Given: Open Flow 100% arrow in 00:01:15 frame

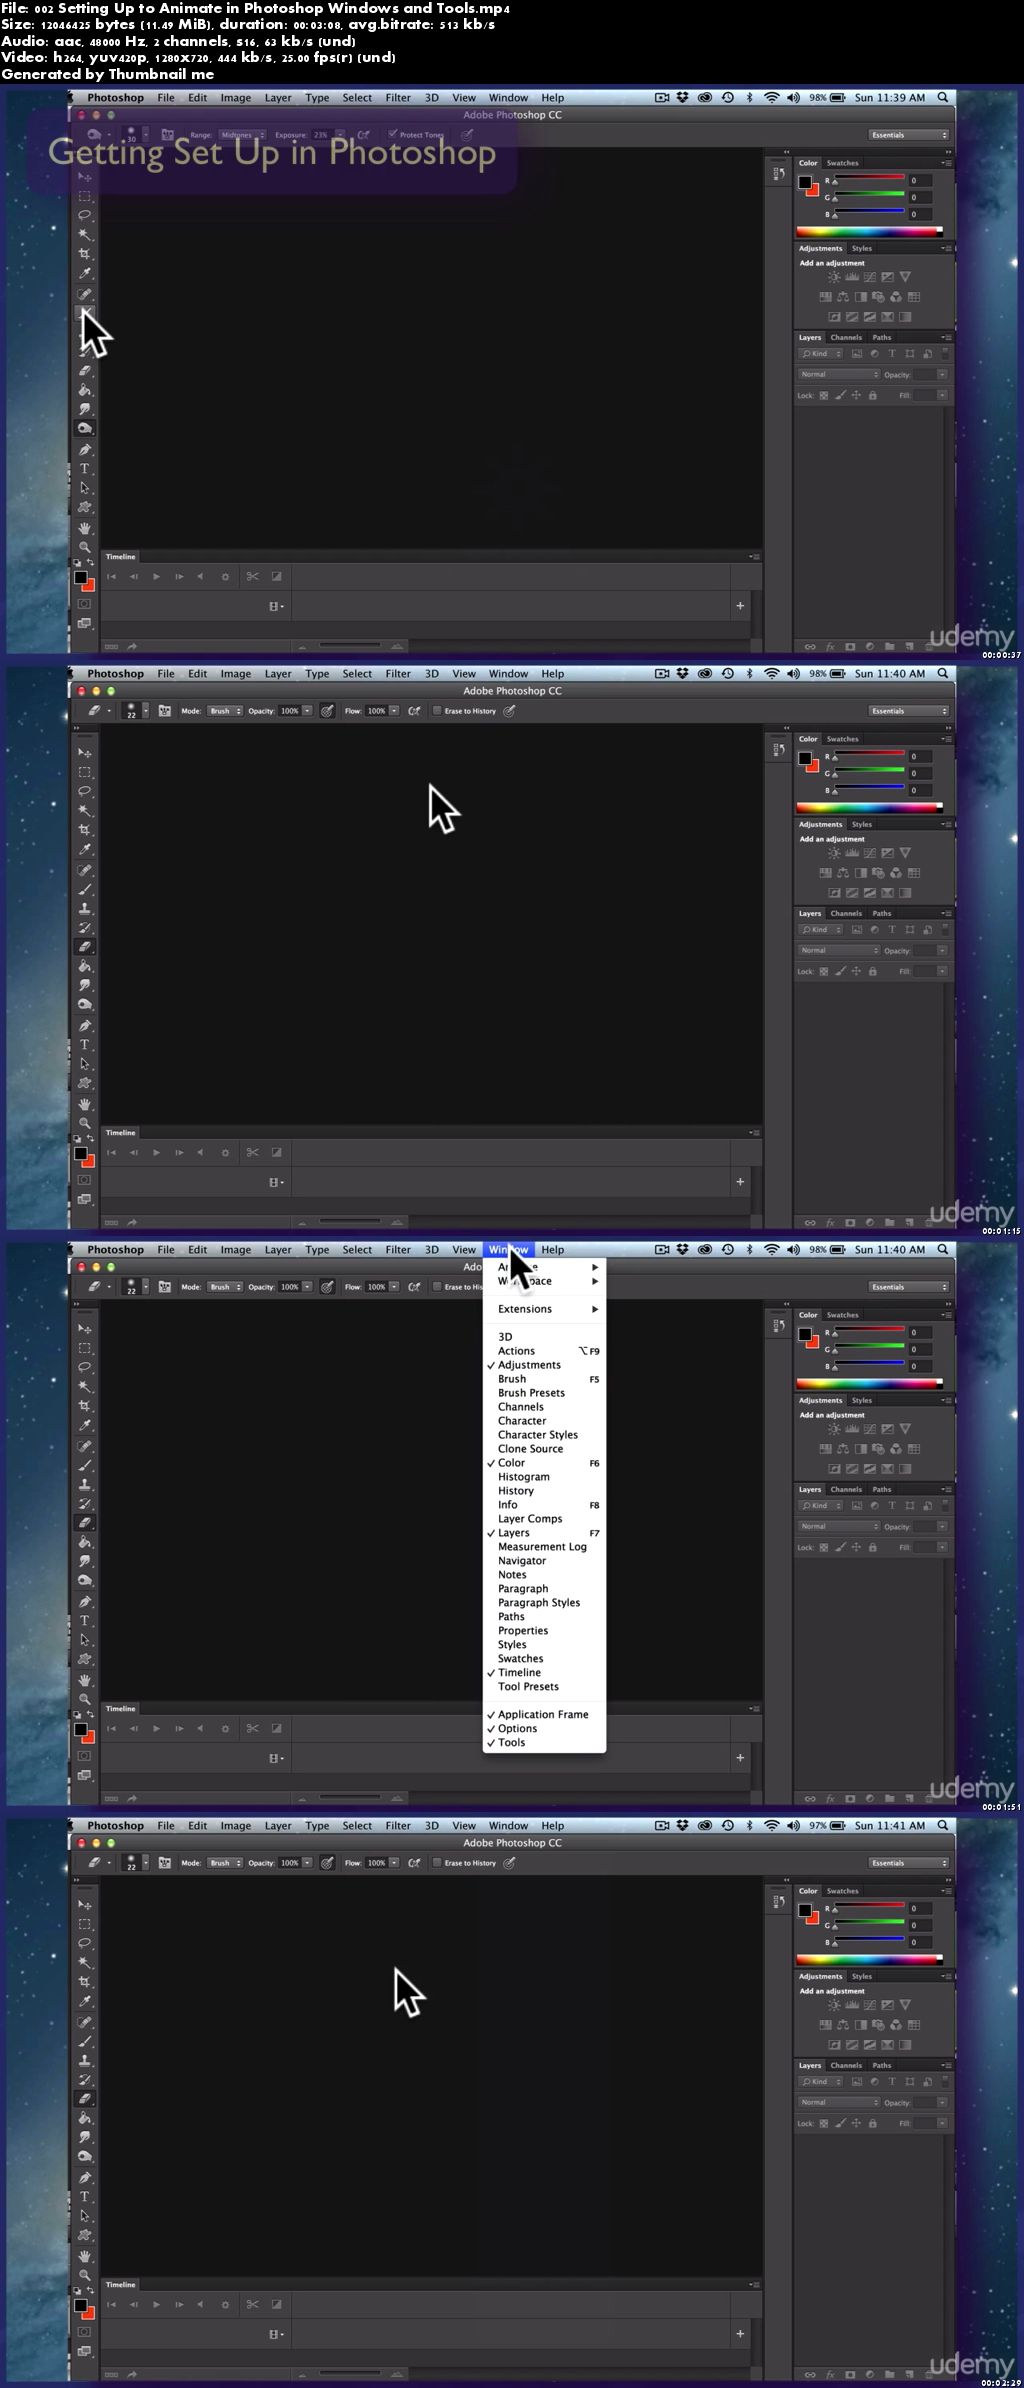Looking at the screenshot, I should pyautogui.click(x=394, y=711).
